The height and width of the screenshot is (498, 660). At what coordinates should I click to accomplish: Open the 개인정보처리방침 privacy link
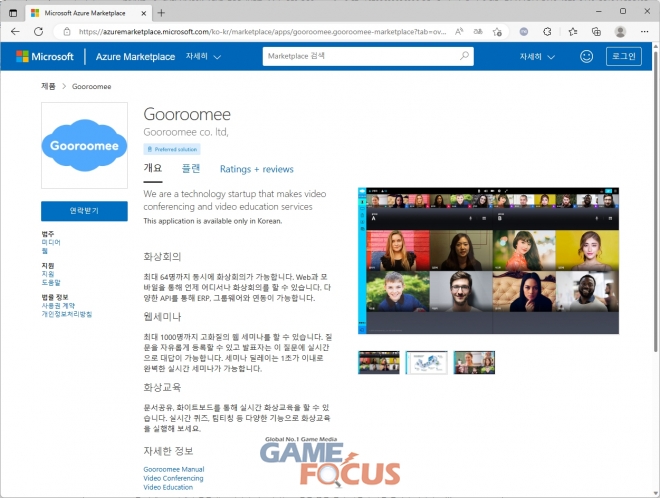(67, 314)
